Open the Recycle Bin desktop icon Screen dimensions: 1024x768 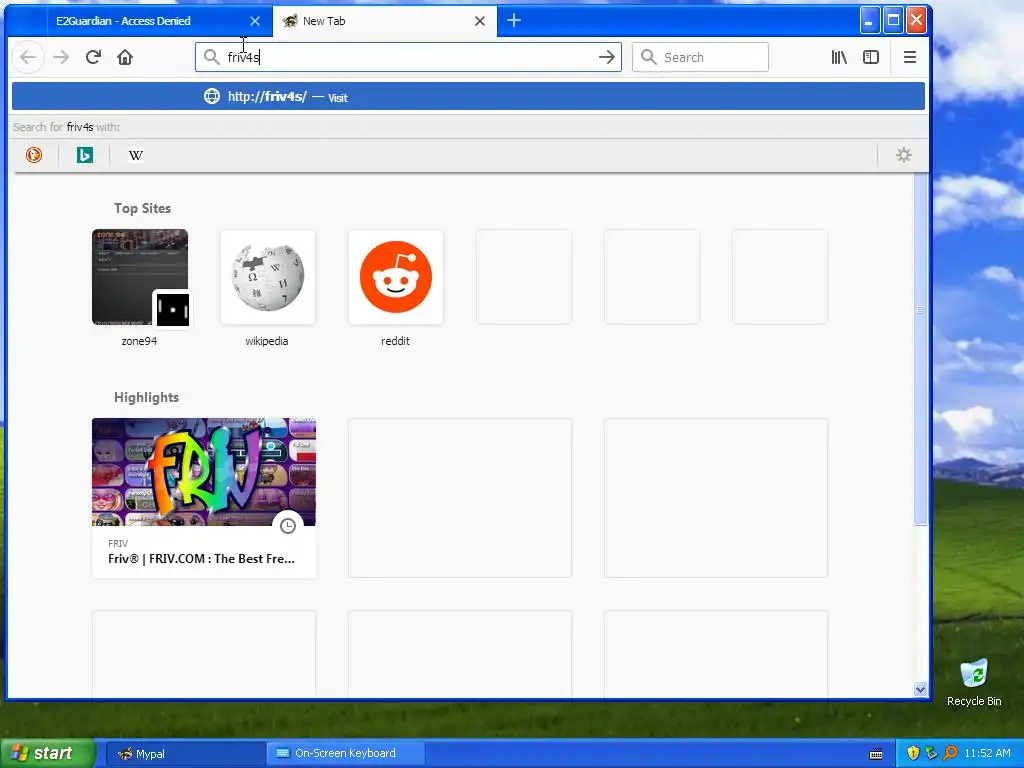[x=974, y=682]
